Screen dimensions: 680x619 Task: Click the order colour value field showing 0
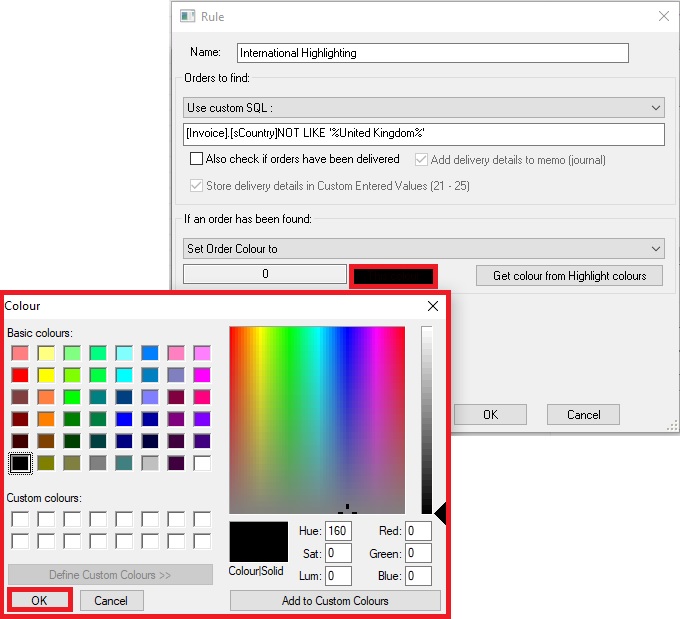coord(265,274)
